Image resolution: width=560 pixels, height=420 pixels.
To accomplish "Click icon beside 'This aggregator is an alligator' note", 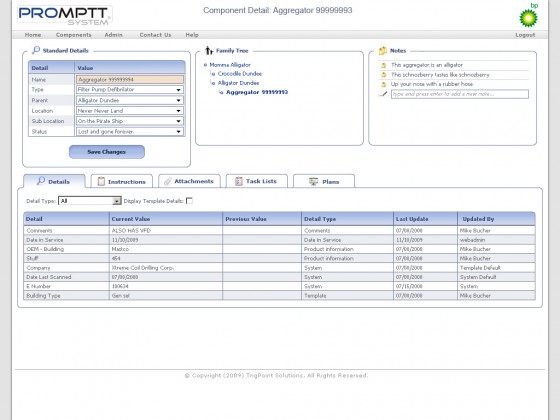I will 384,65.
